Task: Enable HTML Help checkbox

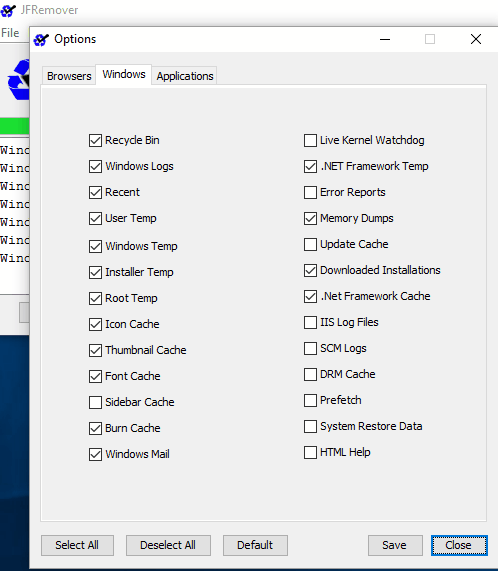Action: tap(310, 452)
